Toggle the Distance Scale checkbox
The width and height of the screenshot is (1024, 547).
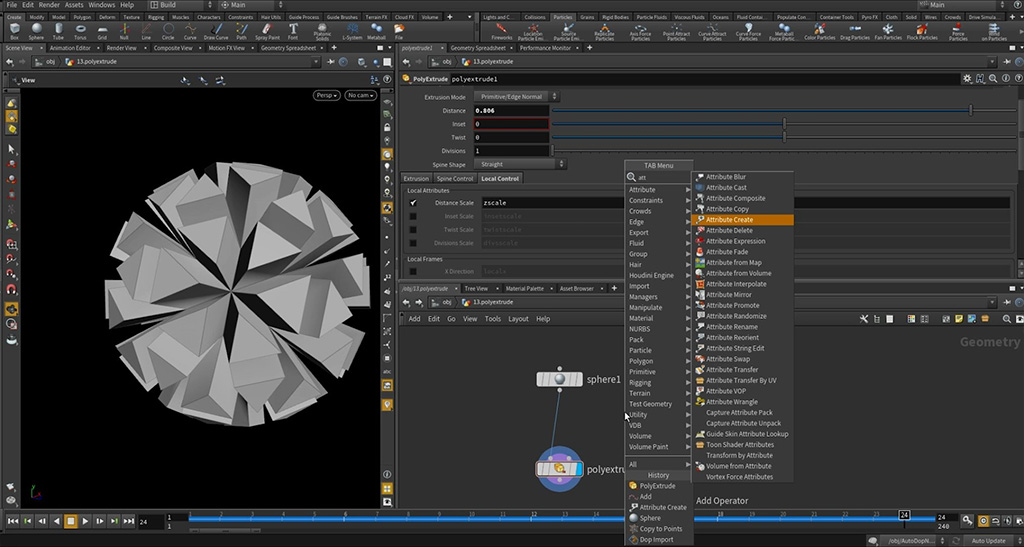412,203
